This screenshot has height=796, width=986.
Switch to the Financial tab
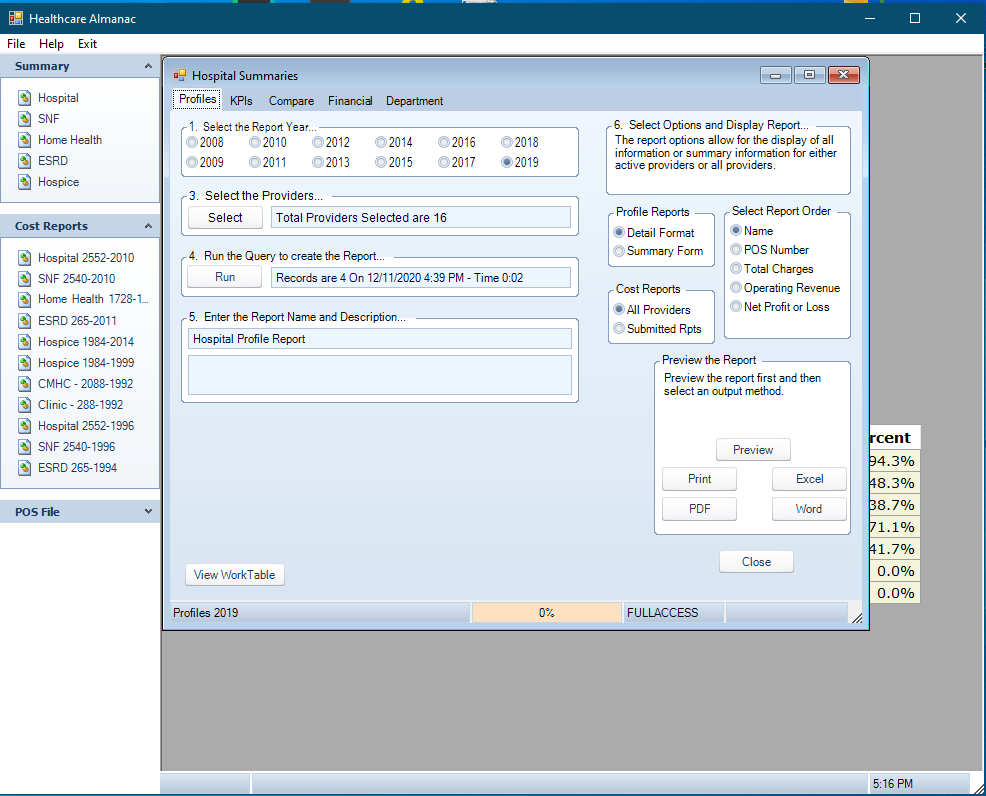[x=350, y=100]
